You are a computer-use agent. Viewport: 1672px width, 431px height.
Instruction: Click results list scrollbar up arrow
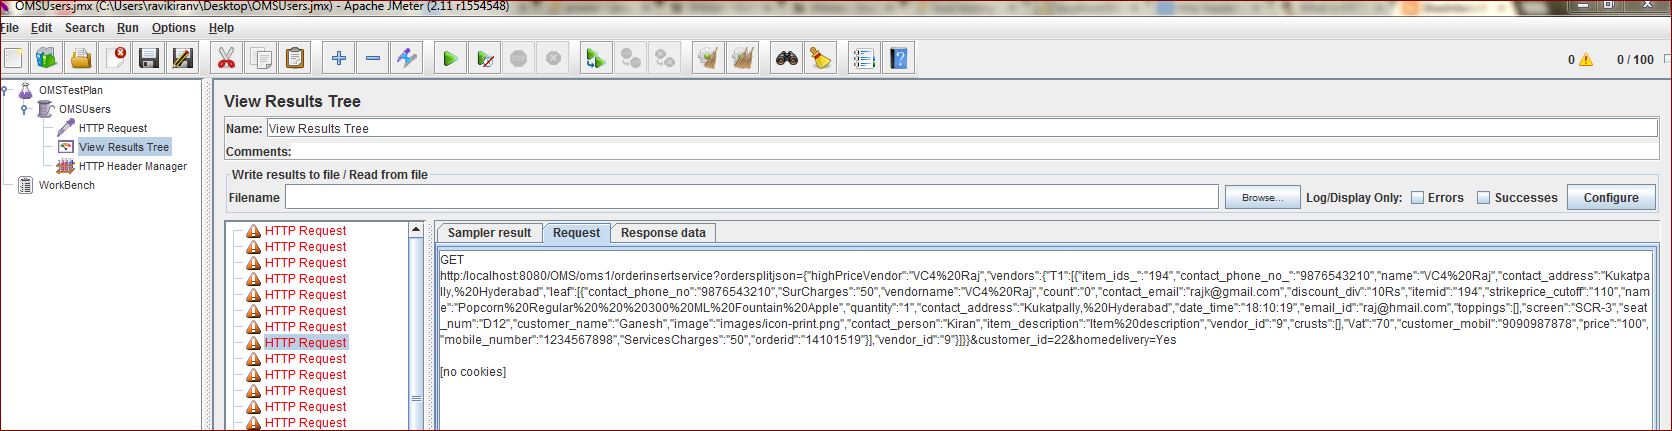click(416, 230)
